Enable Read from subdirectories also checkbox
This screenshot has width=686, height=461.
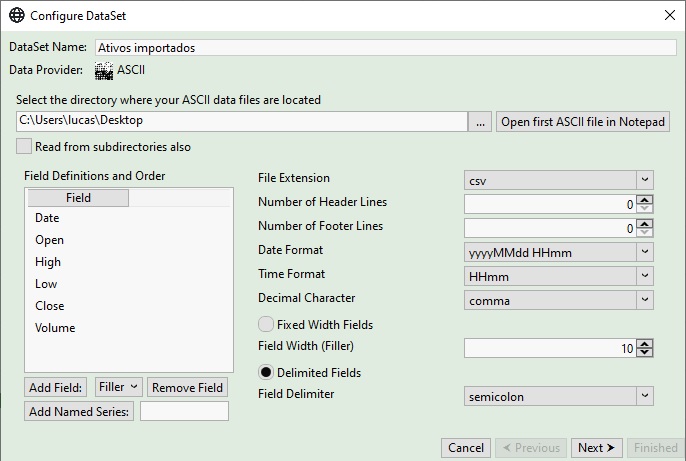pyautogui.click(x=24, y=146)
